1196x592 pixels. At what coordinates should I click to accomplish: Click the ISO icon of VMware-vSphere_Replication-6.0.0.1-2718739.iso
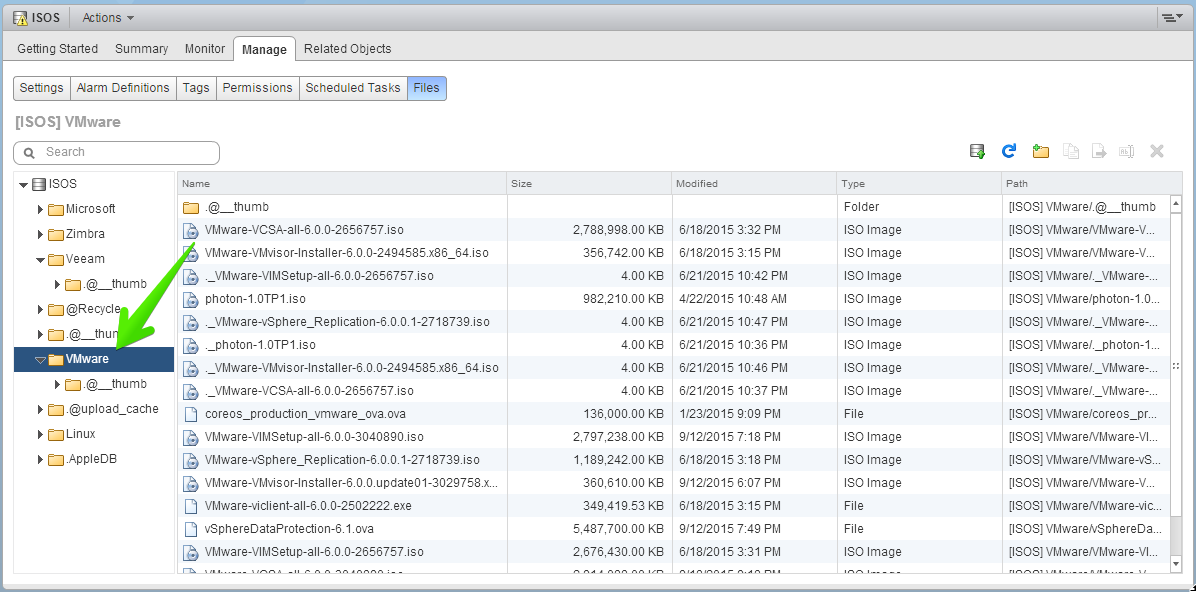pyautogui.click(x=191, y=460)
